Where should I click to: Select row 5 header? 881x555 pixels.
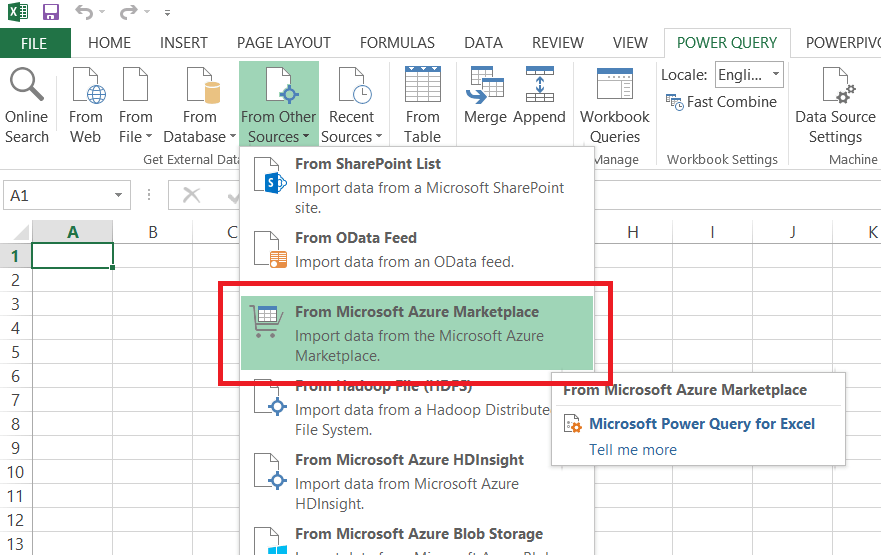coord(16,352)
